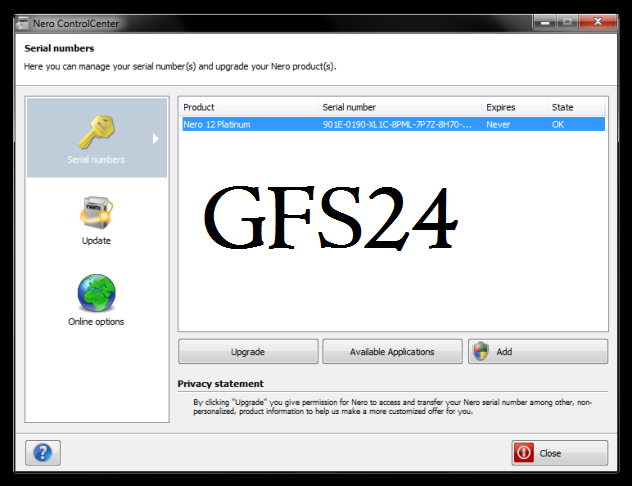632x486 pixels.
Task: Click the OK state cell
Action: click(x=558, y=125)
